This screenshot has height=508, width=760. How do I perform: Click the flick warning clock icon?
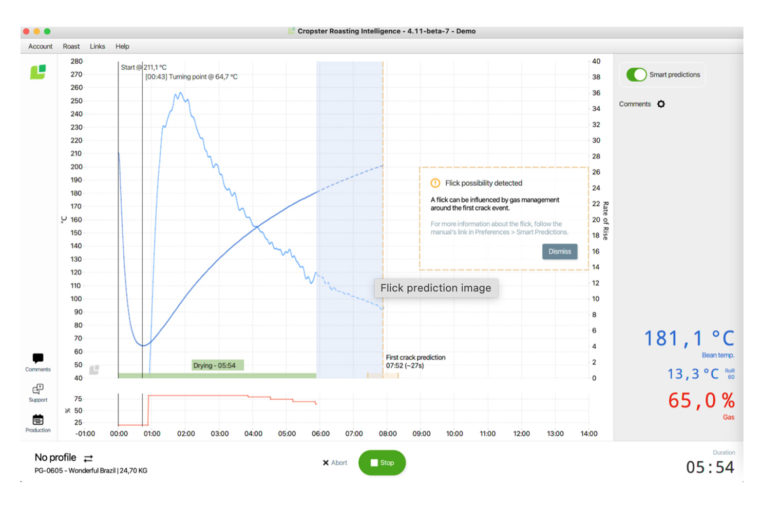(435, 183)
